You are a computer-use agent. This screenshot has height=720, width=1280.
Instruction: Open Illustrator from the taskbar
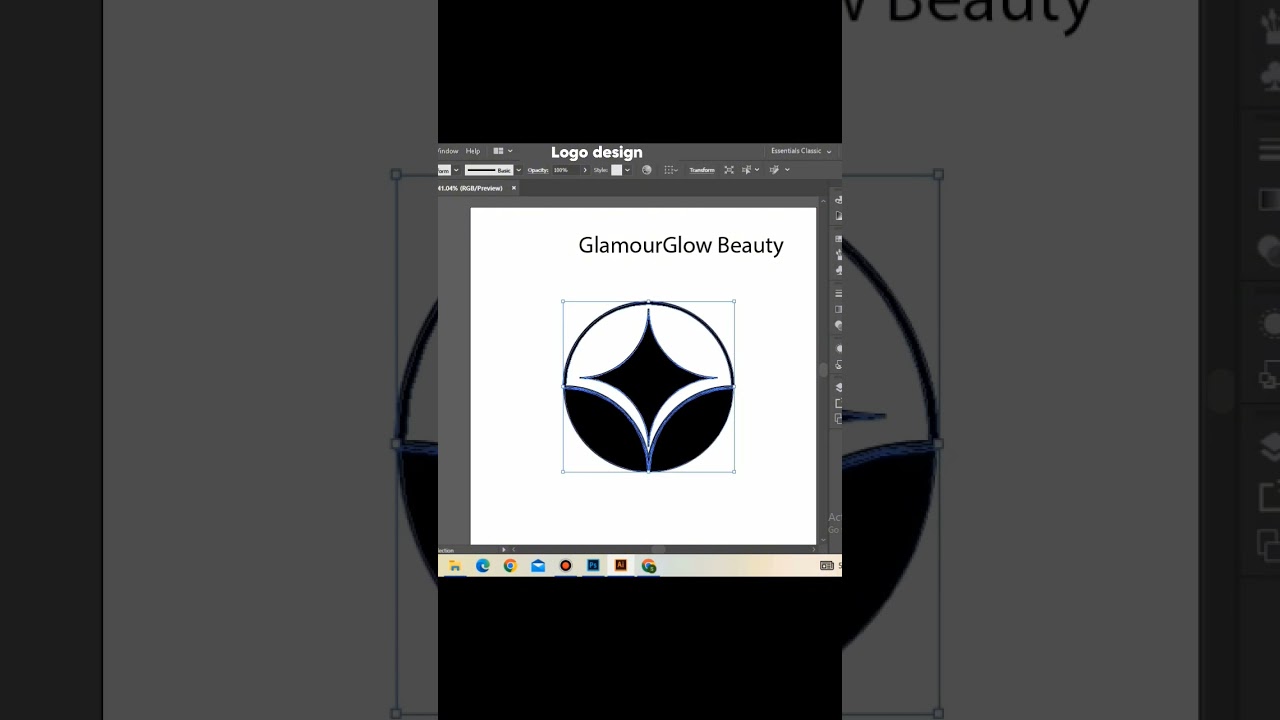click(x=620, y=566)
